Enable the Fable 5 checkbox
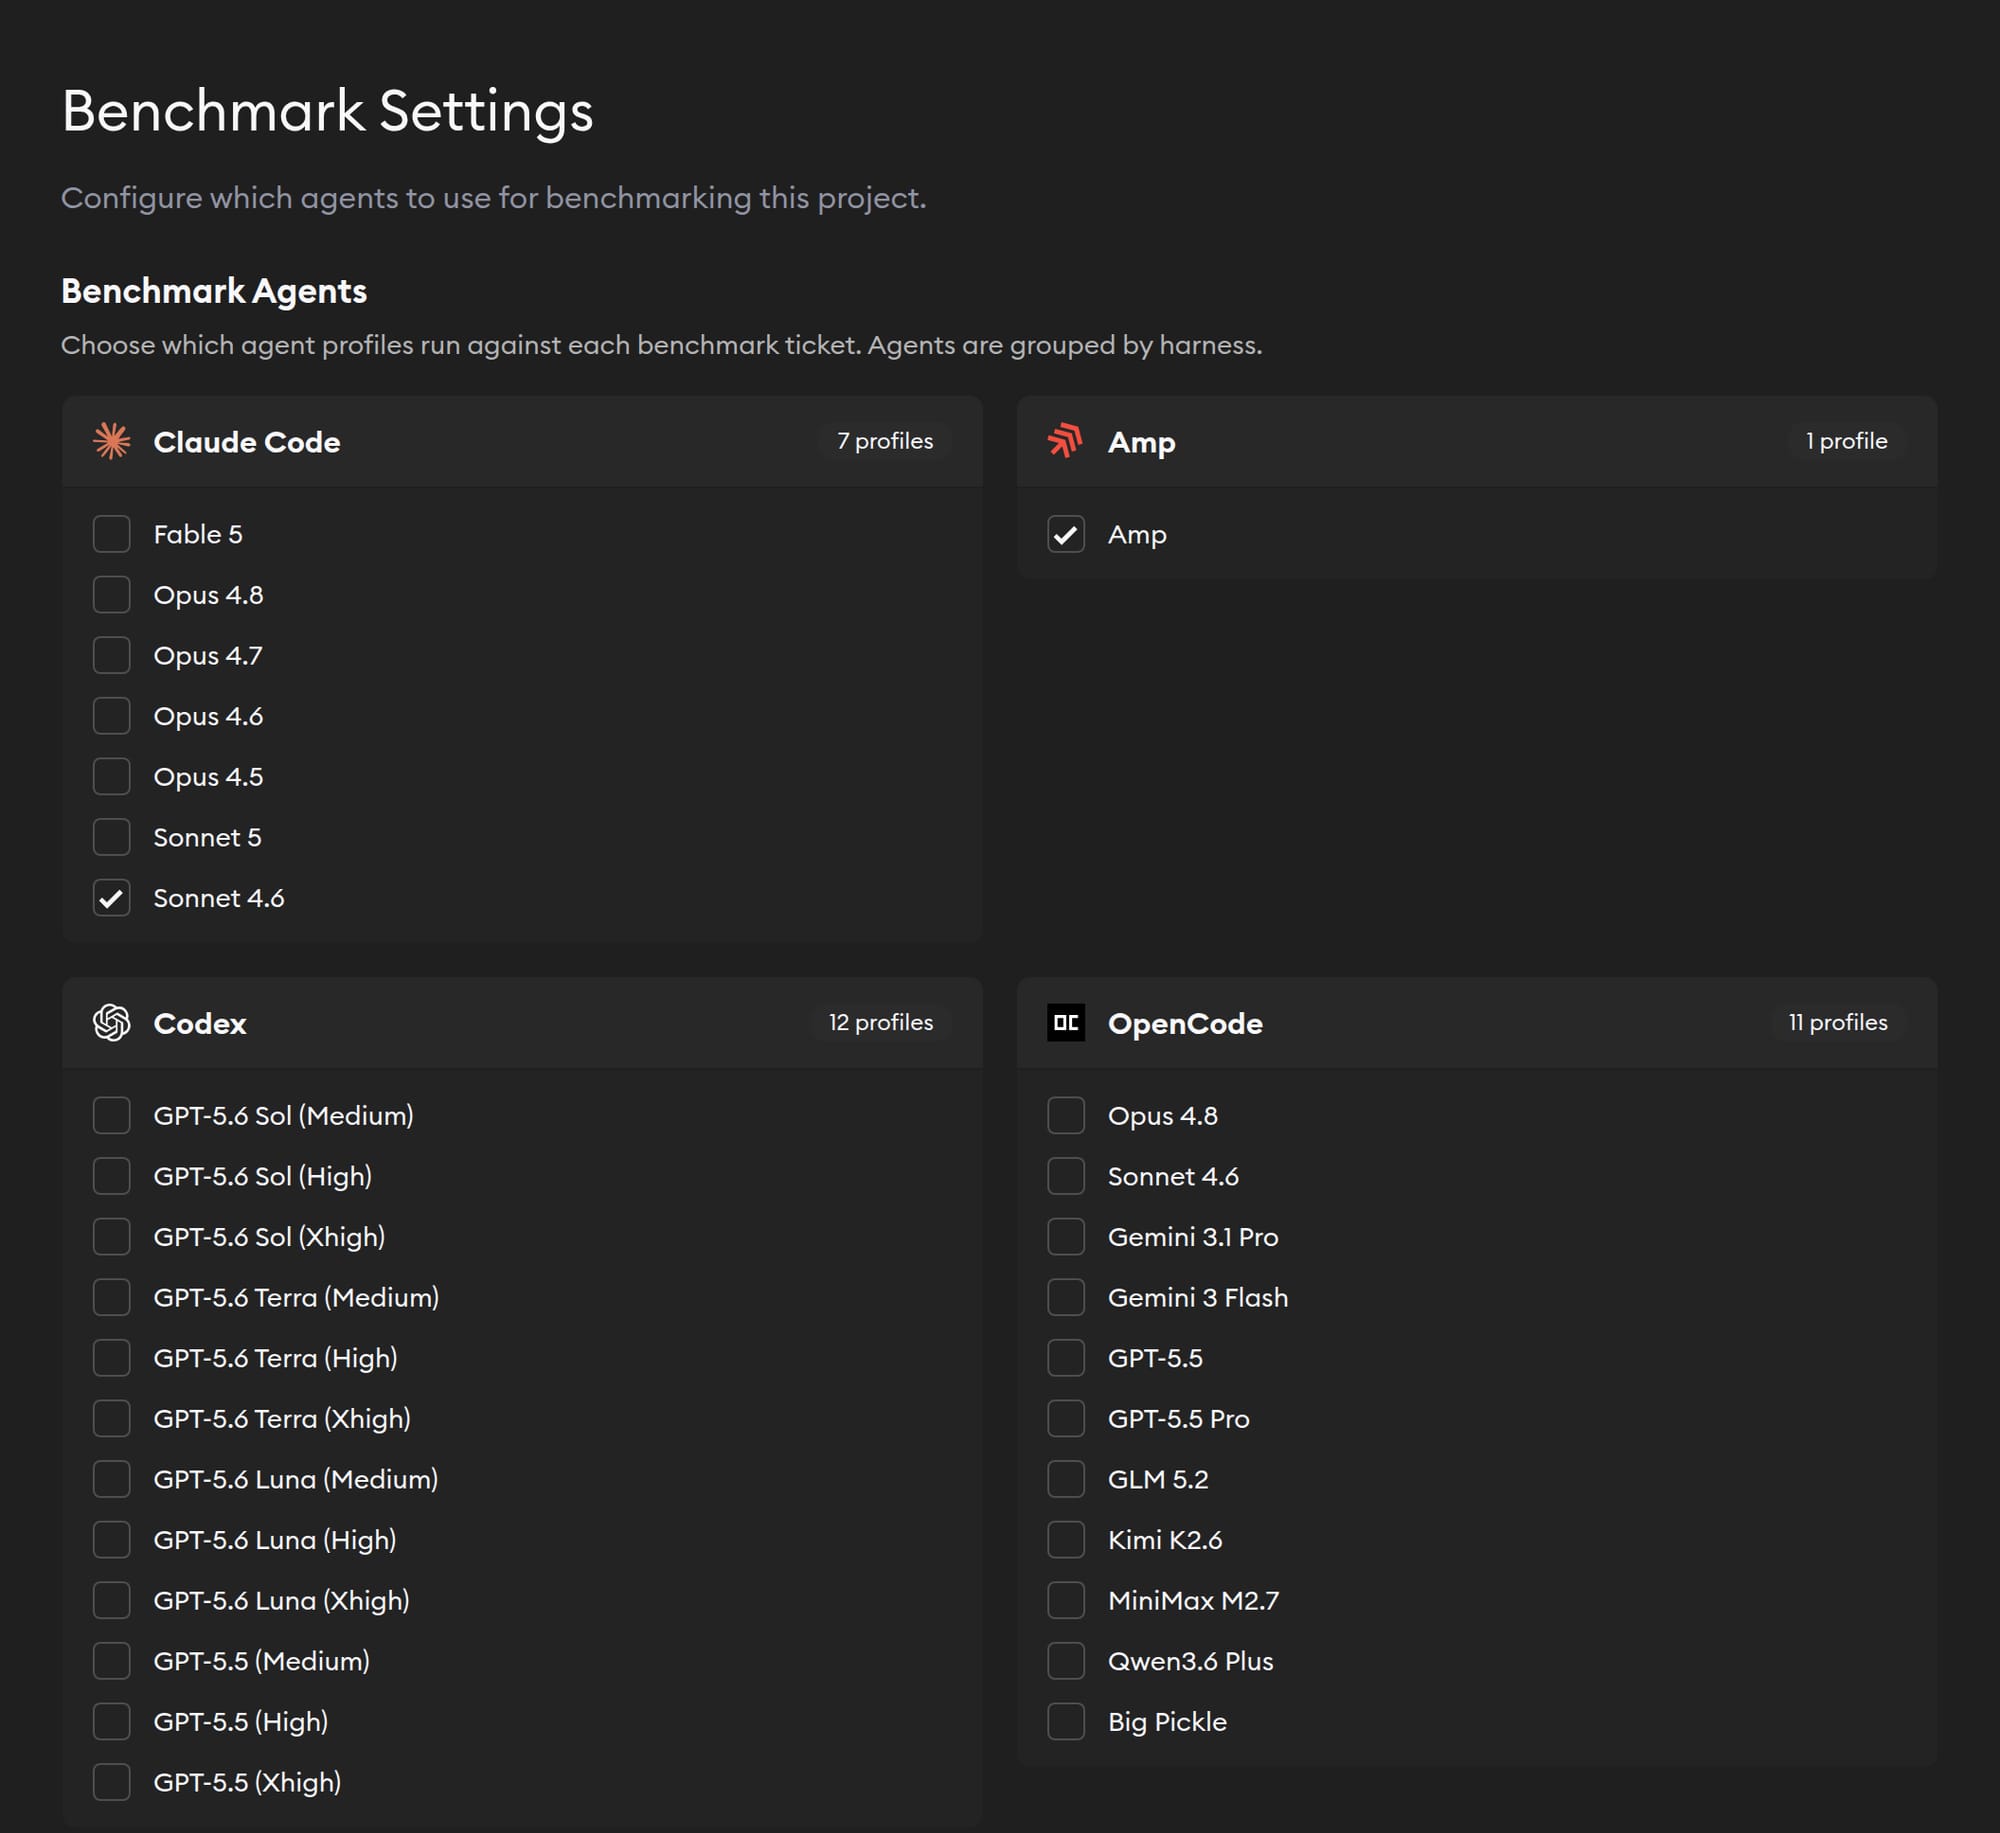2000x1833 pixels. tap(112, 534)
